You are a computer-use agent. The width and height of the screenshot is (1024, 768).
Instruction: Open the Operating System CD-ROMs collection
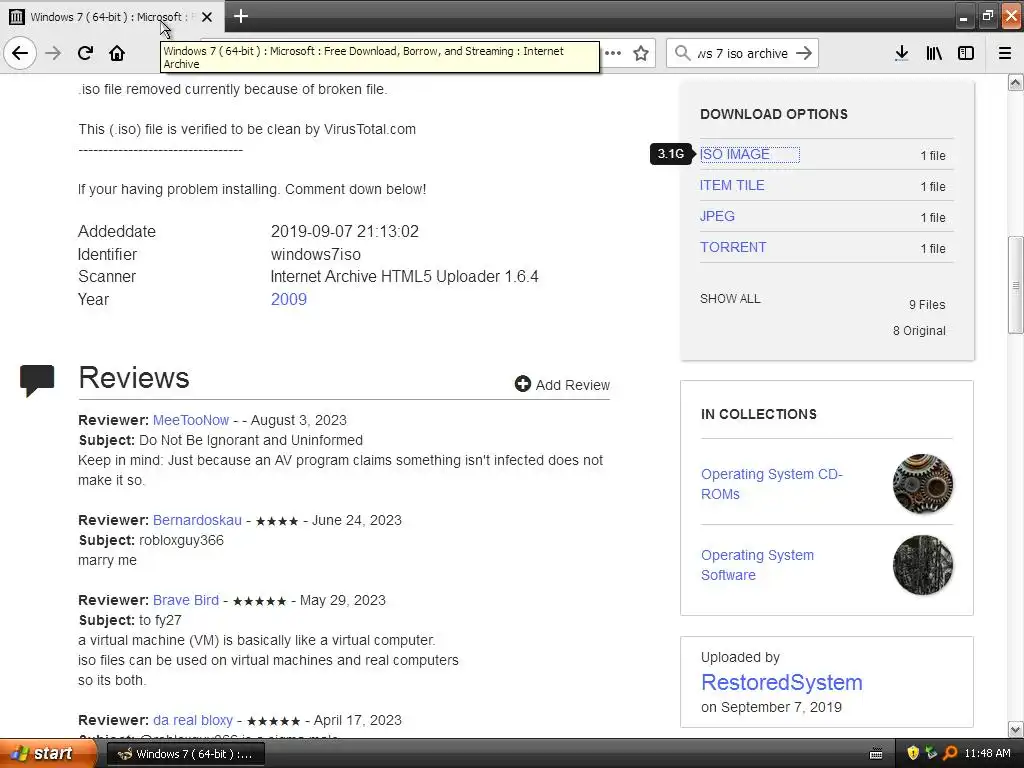tap(771, 484)
